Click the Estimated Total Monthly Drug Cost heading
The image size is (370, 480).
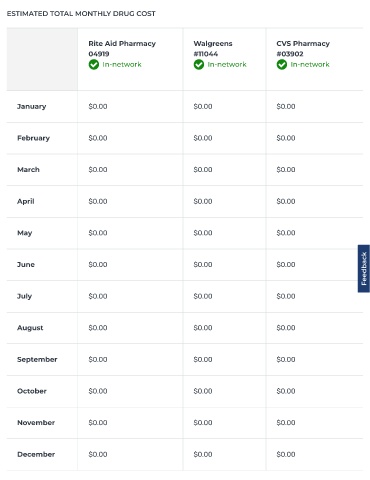click(x=81, y=14)
